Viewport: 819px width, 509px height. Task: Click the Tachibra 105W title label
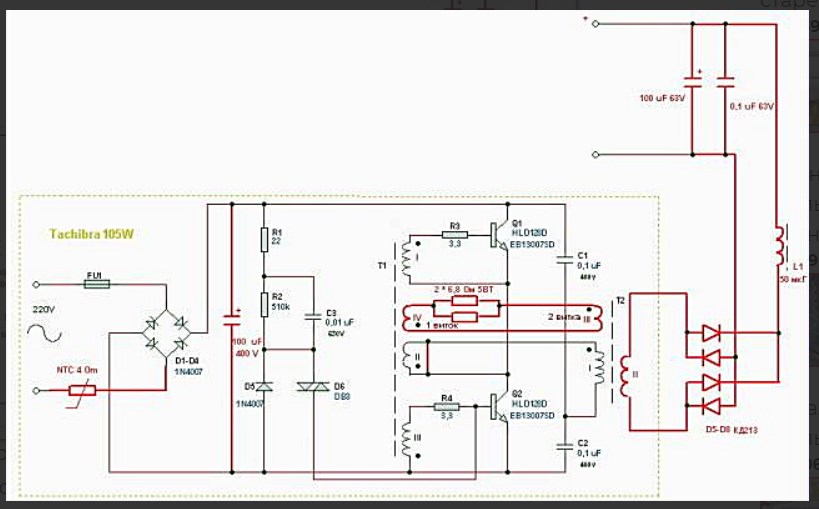coord(92,234)
